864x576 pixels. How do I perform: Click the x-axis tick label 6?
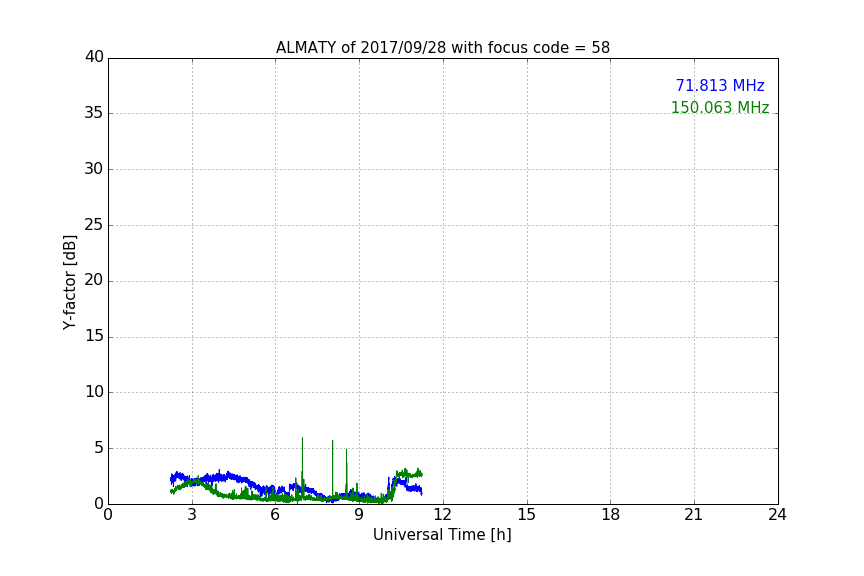[276, 515]
